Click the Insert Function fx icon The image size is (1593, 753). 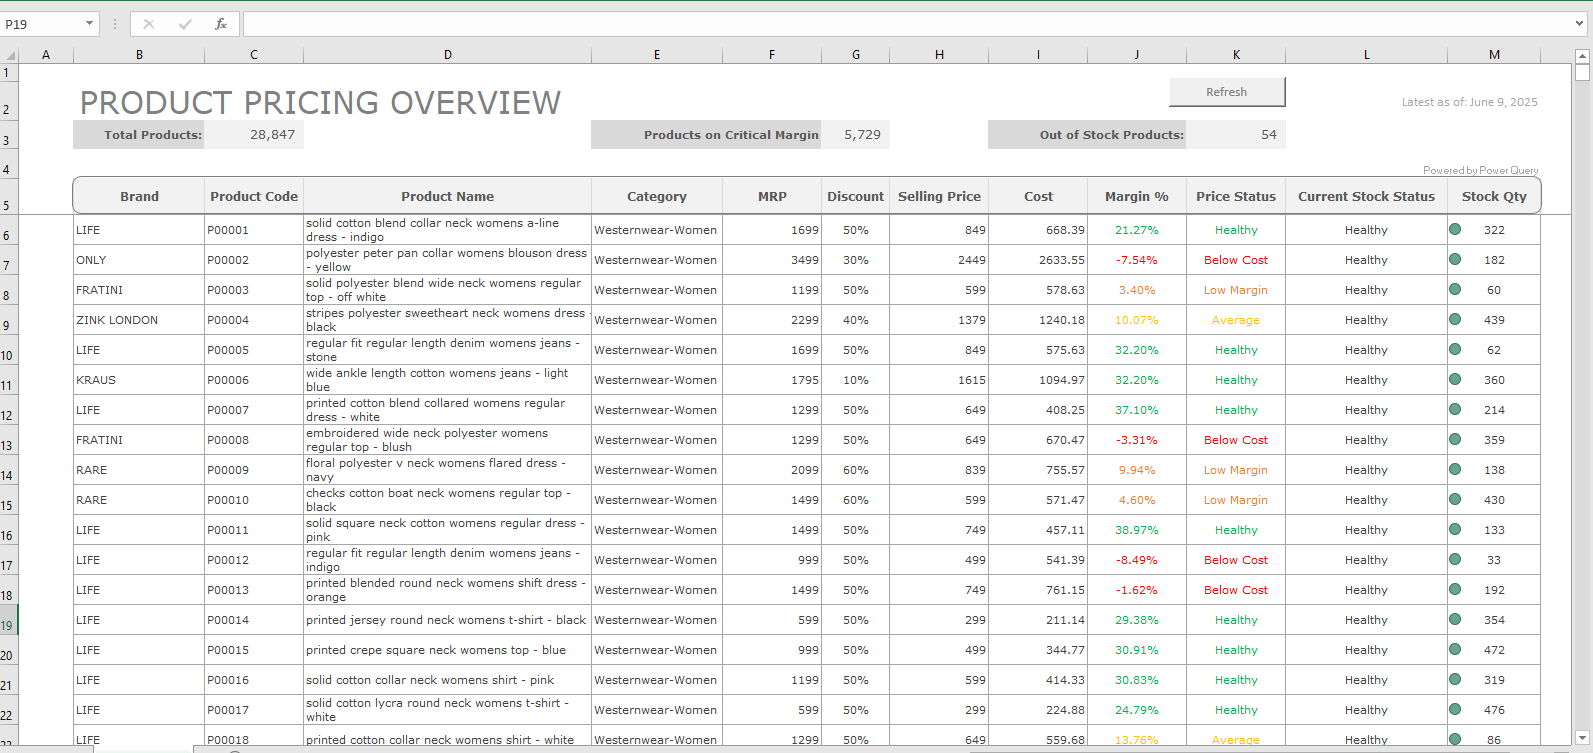coord(221,24)
